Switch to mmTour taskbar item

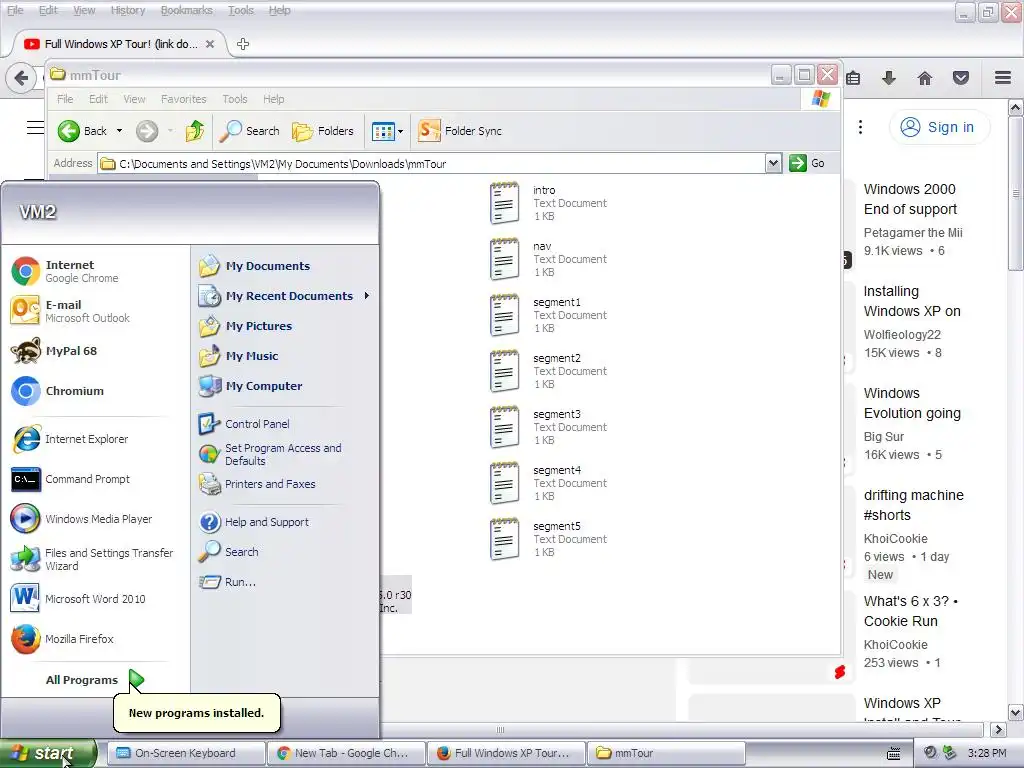coord(665,753)
